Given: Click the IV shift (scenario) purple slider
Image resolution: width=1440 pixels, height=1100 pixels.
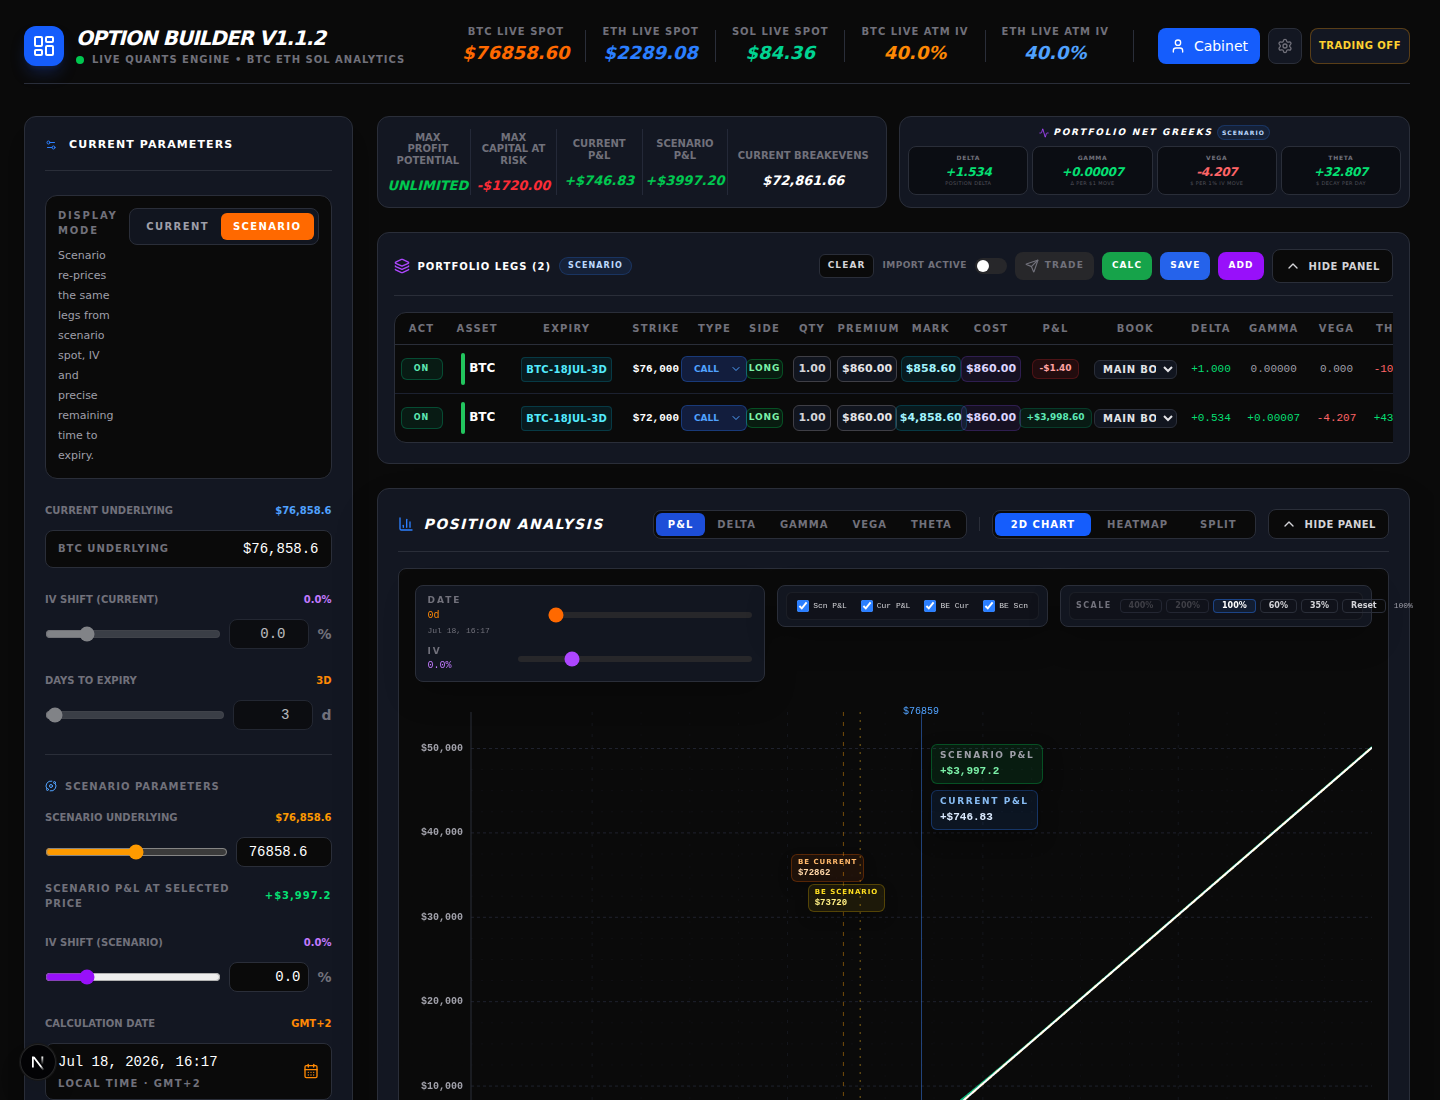Looking at the screenshot, I should coord(87,977).
